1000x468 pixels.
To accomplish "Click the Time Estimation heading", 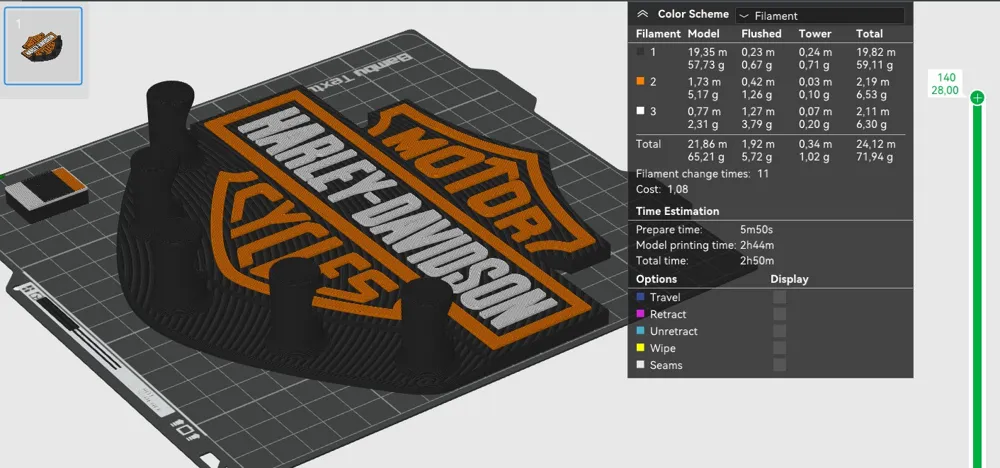I will 677,211.
